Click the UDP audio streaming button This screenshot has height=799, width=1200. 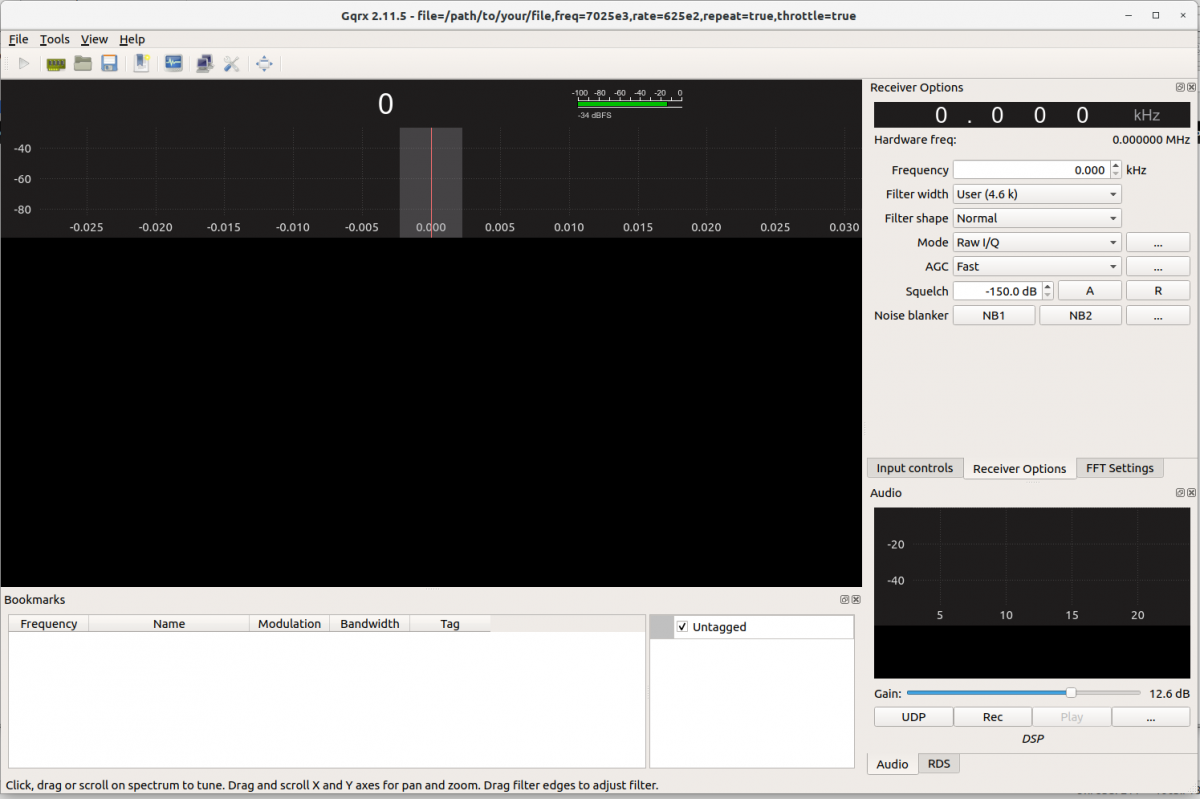[913, 717]
